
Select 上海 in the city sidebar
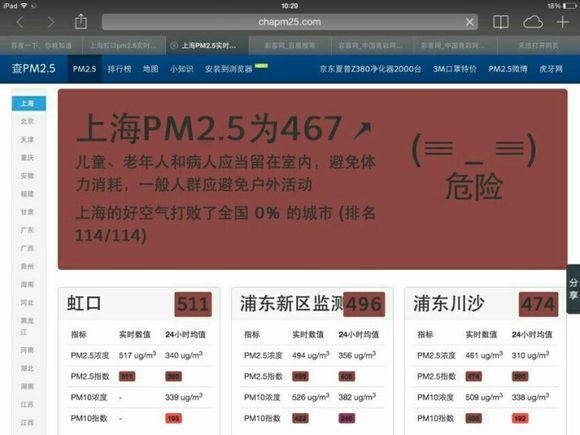click(29, 103)
